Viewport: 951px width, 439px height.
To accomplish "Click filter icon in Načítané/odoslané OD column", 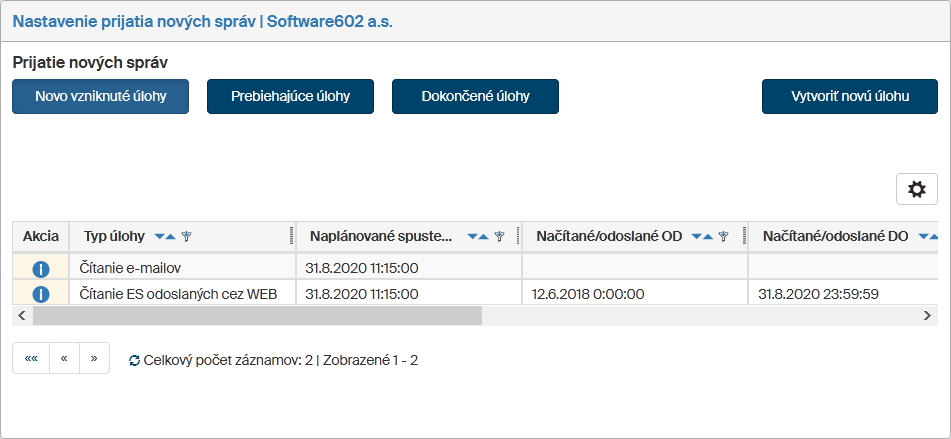I will point(723,237).
